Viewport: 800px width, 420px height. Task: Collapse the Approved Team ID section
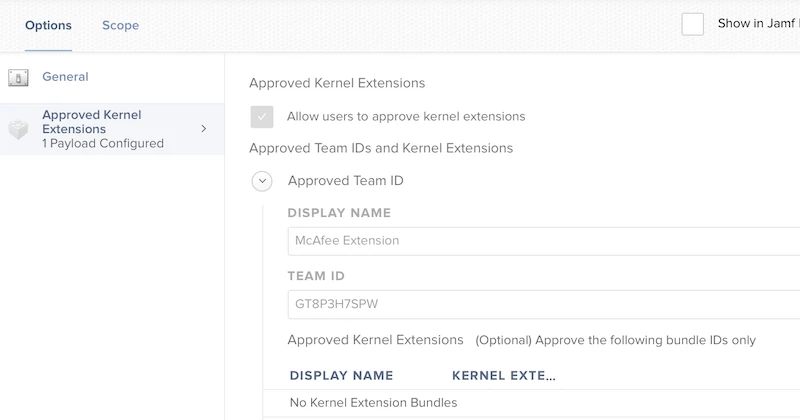[x=262, y=181]
